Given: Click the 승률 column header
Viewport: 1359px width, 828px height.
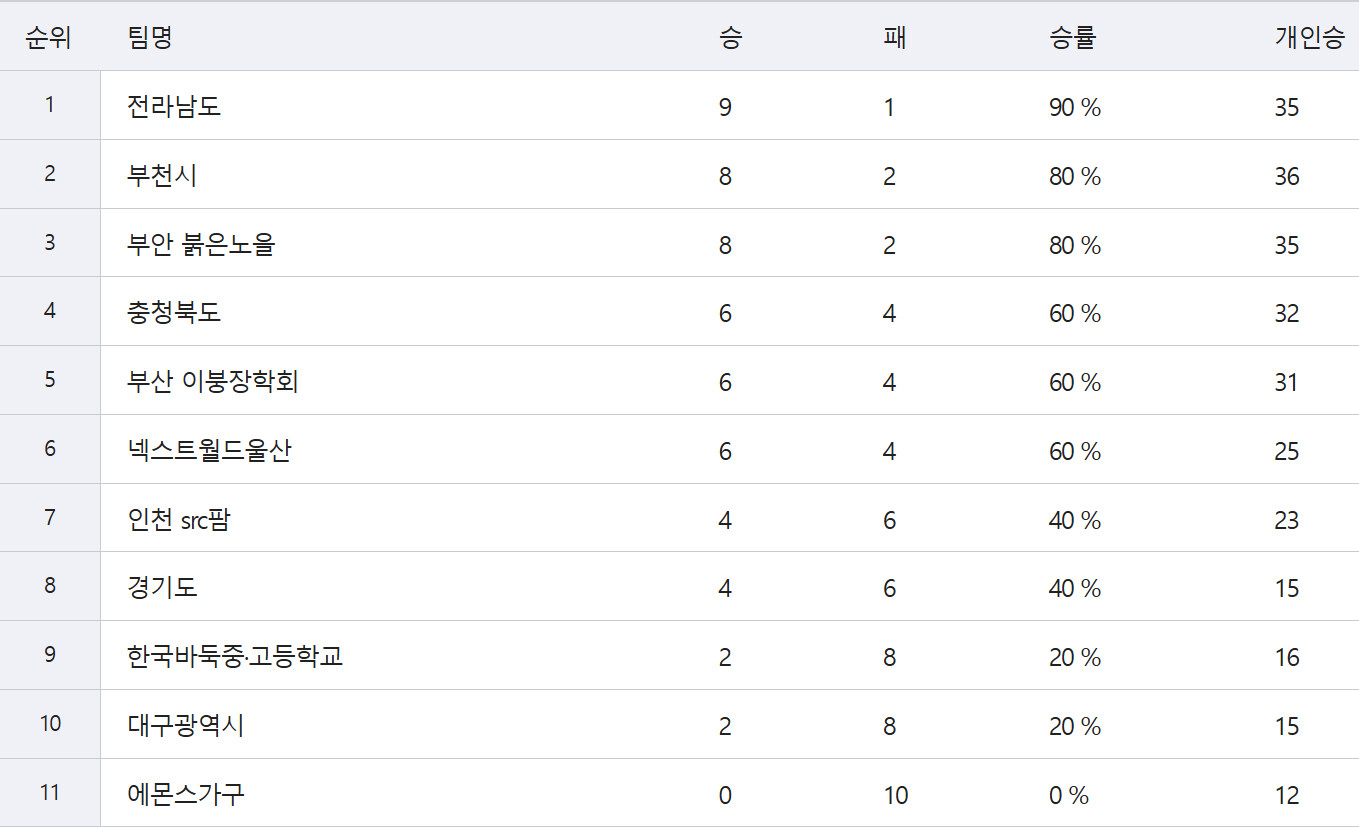Looking at the screenshot, I should pyautogui.click(x=1073, y=38).
